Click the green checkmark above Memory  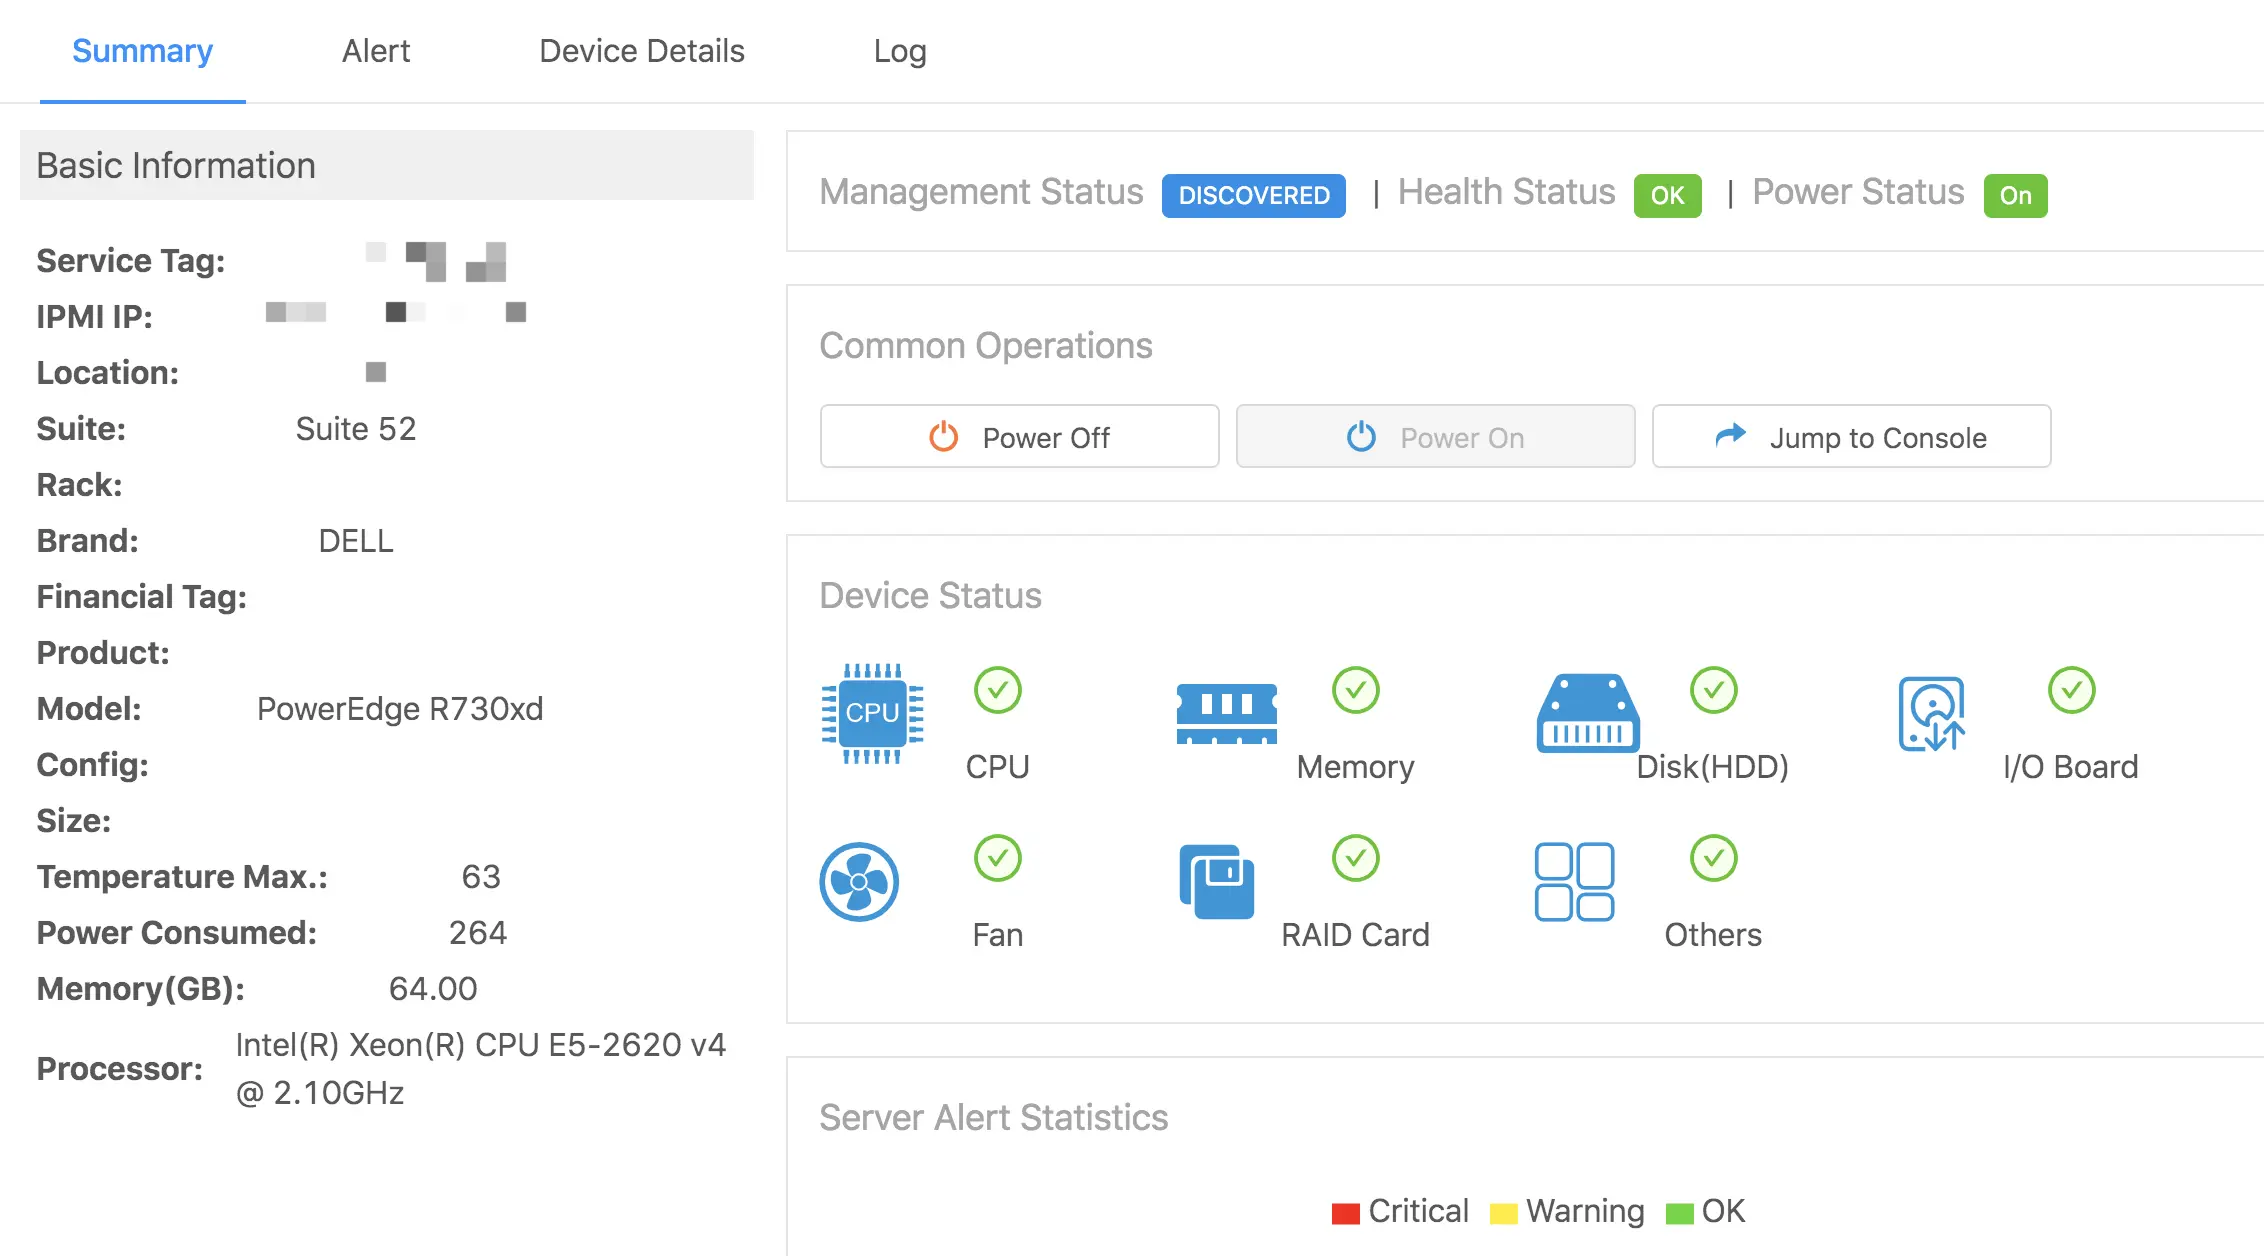(x=1355, y=690)
